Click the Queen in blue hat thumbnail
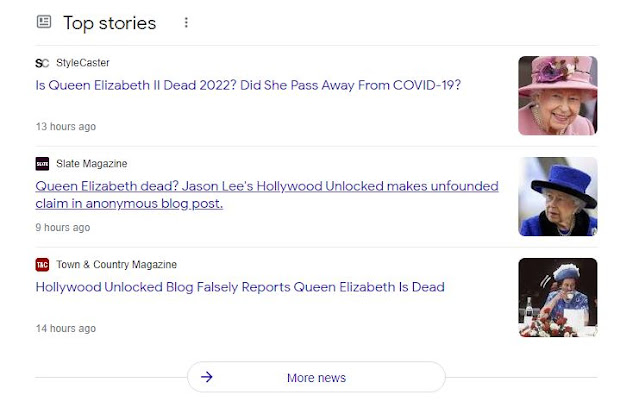Viewport: 639px width, 414px height. click(557, 196)
